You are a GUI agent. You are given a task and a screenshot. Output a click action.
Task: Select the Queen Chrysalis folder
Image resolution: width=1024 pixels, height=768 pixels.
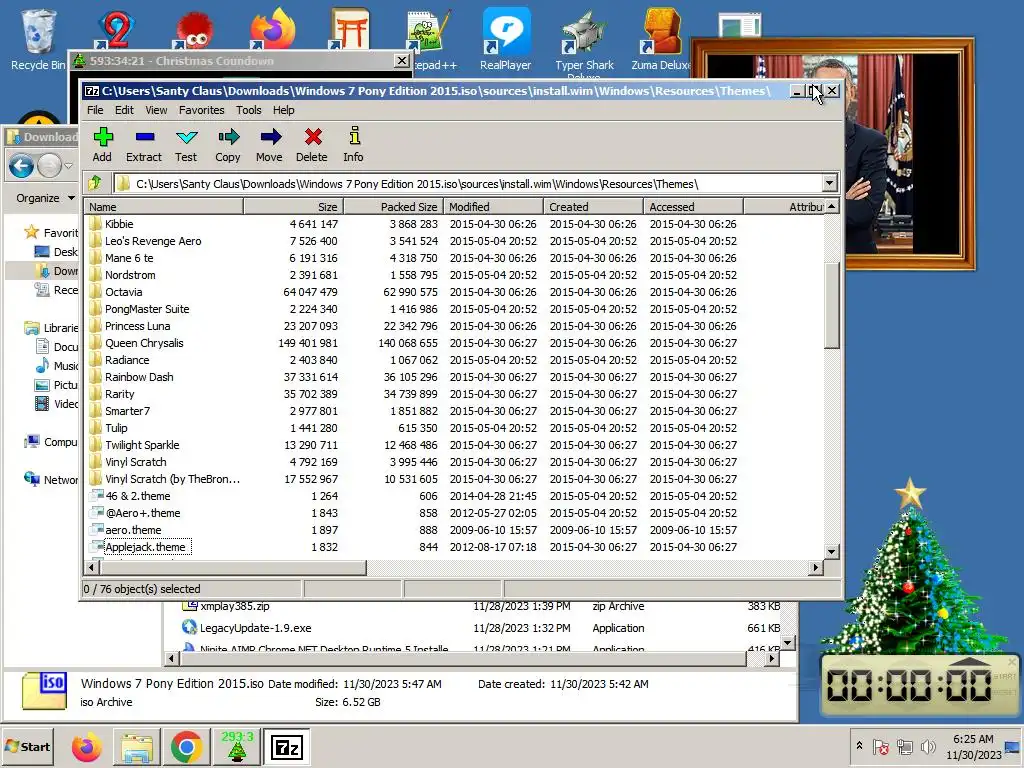[x=144, y=343]
